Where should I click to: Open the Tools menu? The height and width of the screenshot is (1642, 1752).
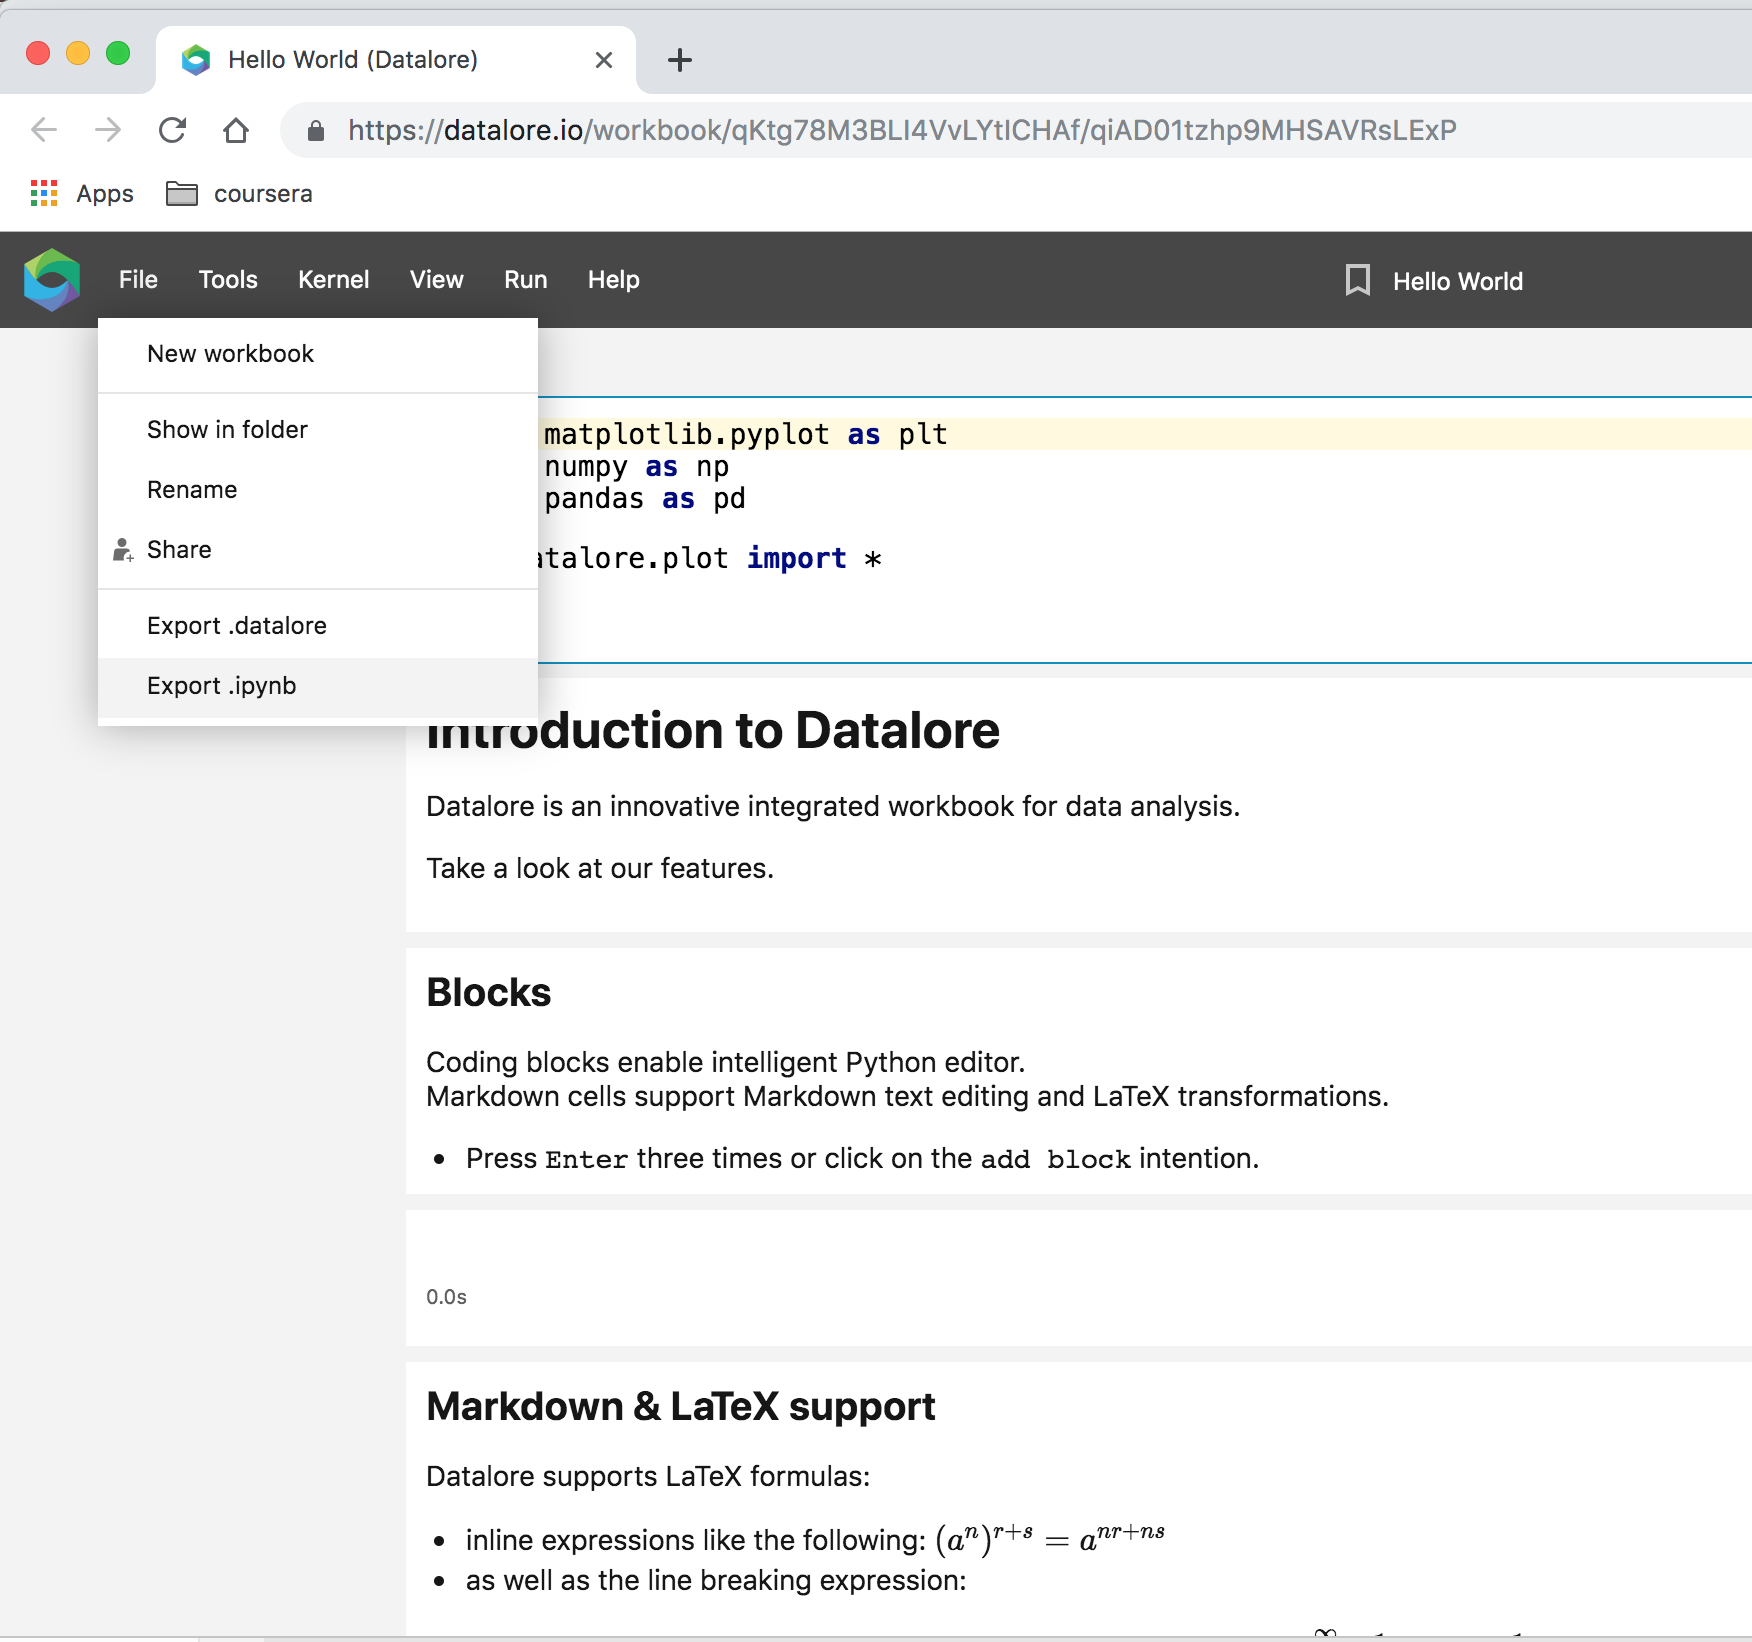click(x=228, y=280)
